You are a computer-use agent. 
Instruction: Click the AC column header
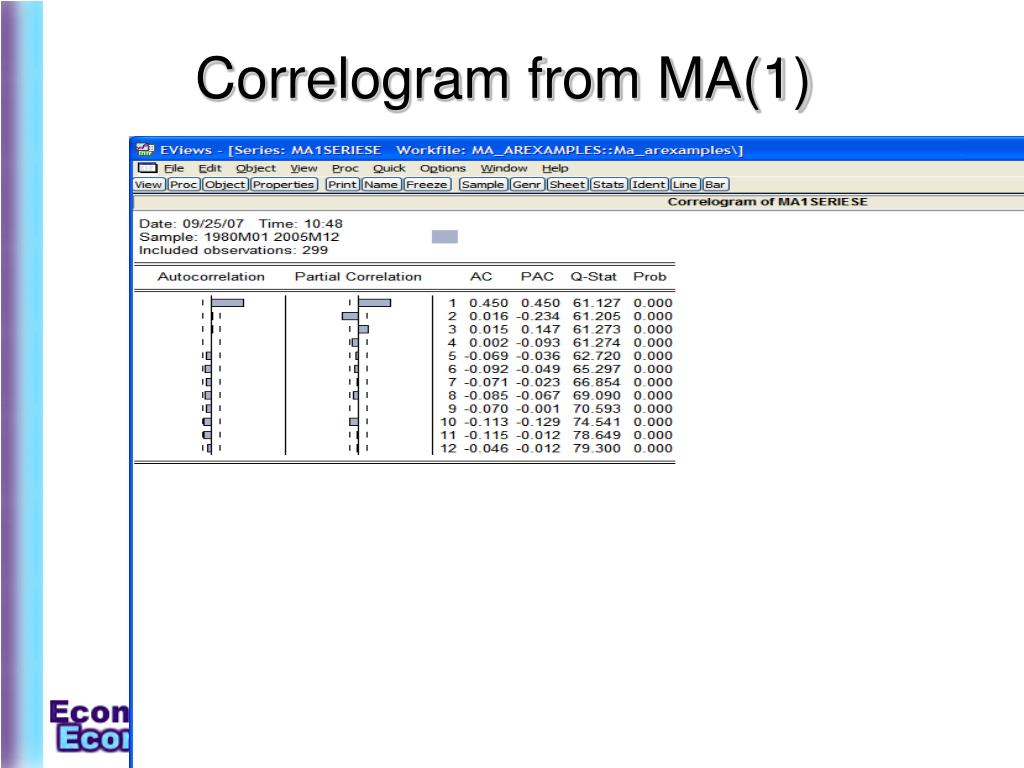481,277
